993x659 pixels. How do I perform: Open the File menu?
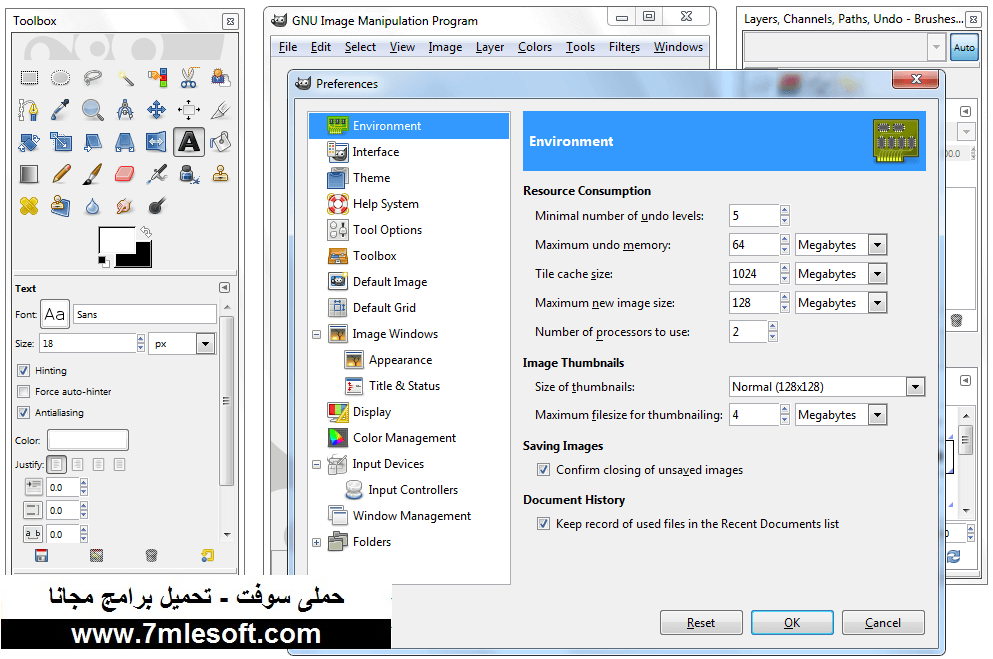tap(288, 47)
